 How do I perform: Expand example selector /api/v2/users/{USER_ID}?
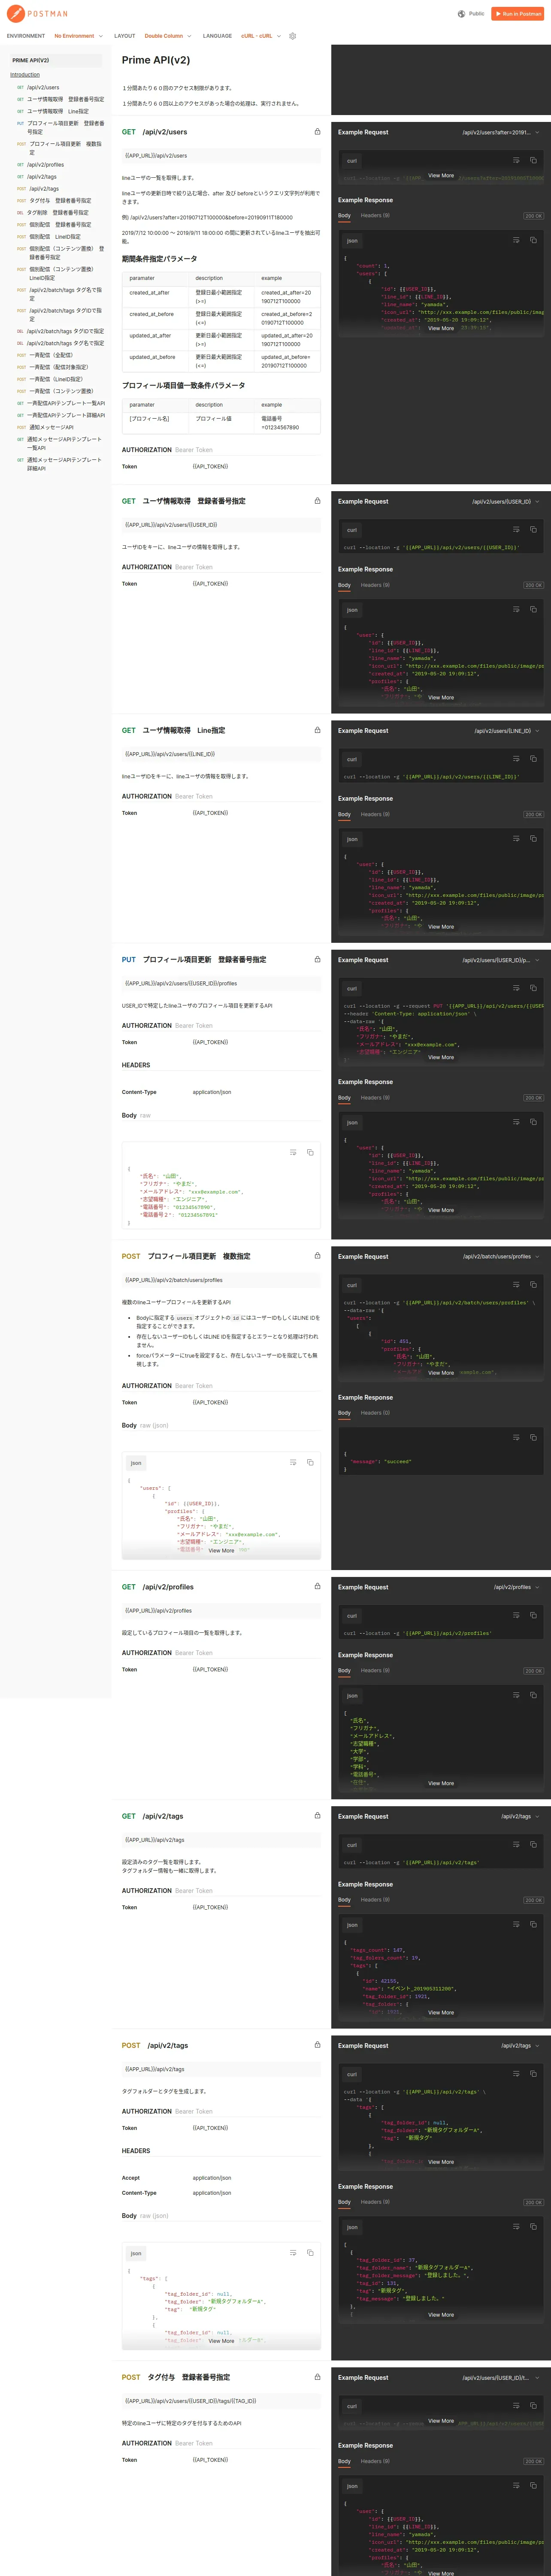click(506, 501)
